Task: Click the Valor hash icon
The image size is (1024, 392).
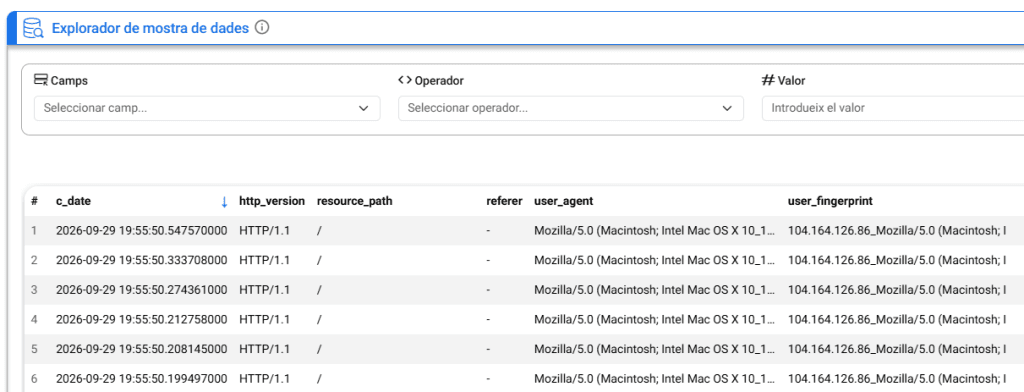Action: tap(768, 80)
